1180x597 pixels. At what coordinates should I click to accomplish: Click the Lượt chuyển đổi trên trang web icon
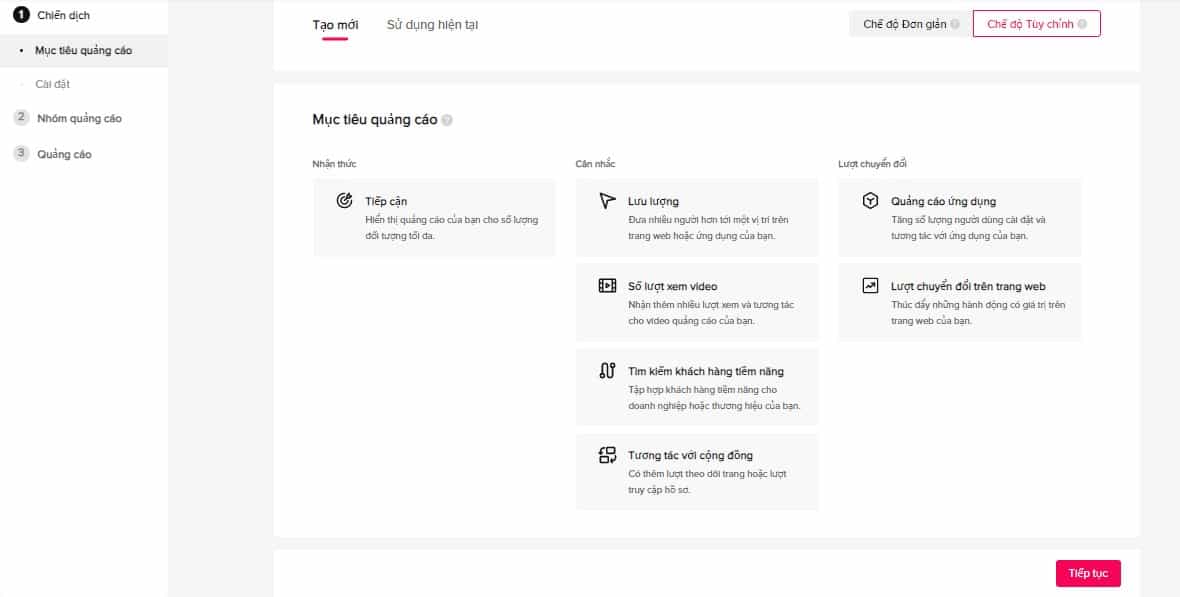[x=870, y=286]
